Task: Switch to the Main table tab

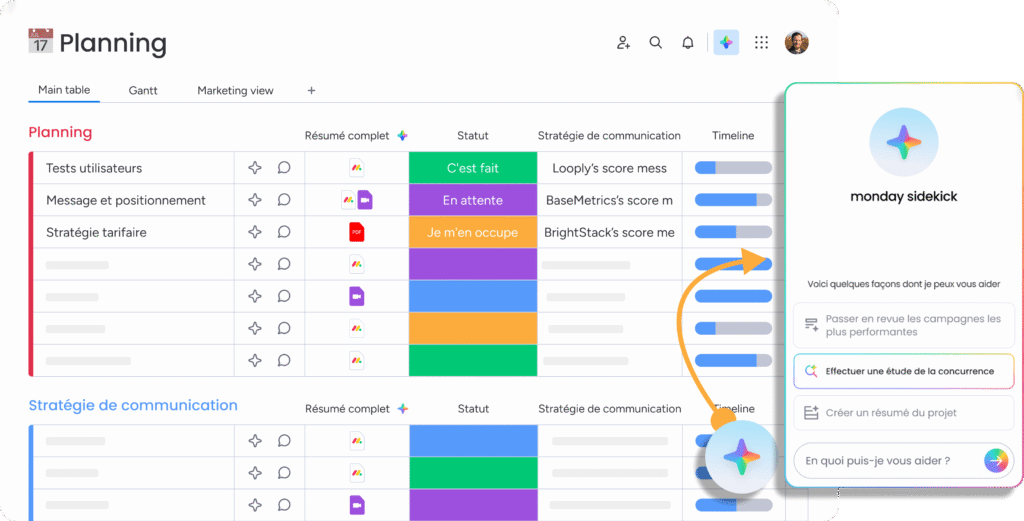Action: click(x=64, y=90)
